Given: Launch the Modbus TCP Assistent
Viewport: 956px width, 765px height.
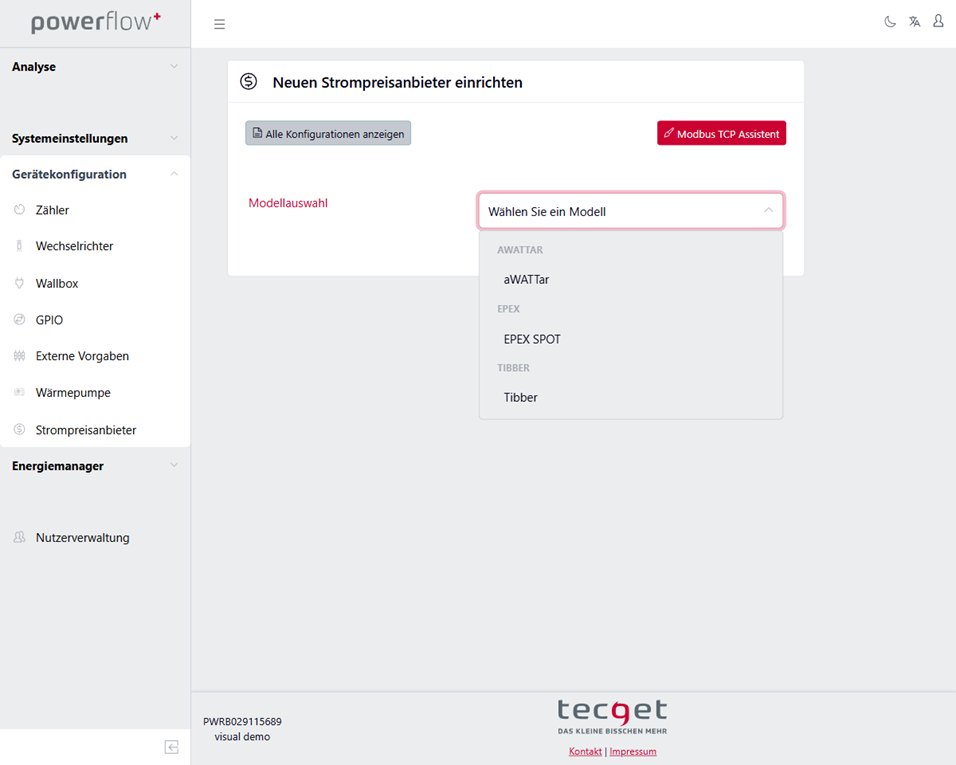Looking at the screenshot, I should (721, 133).
